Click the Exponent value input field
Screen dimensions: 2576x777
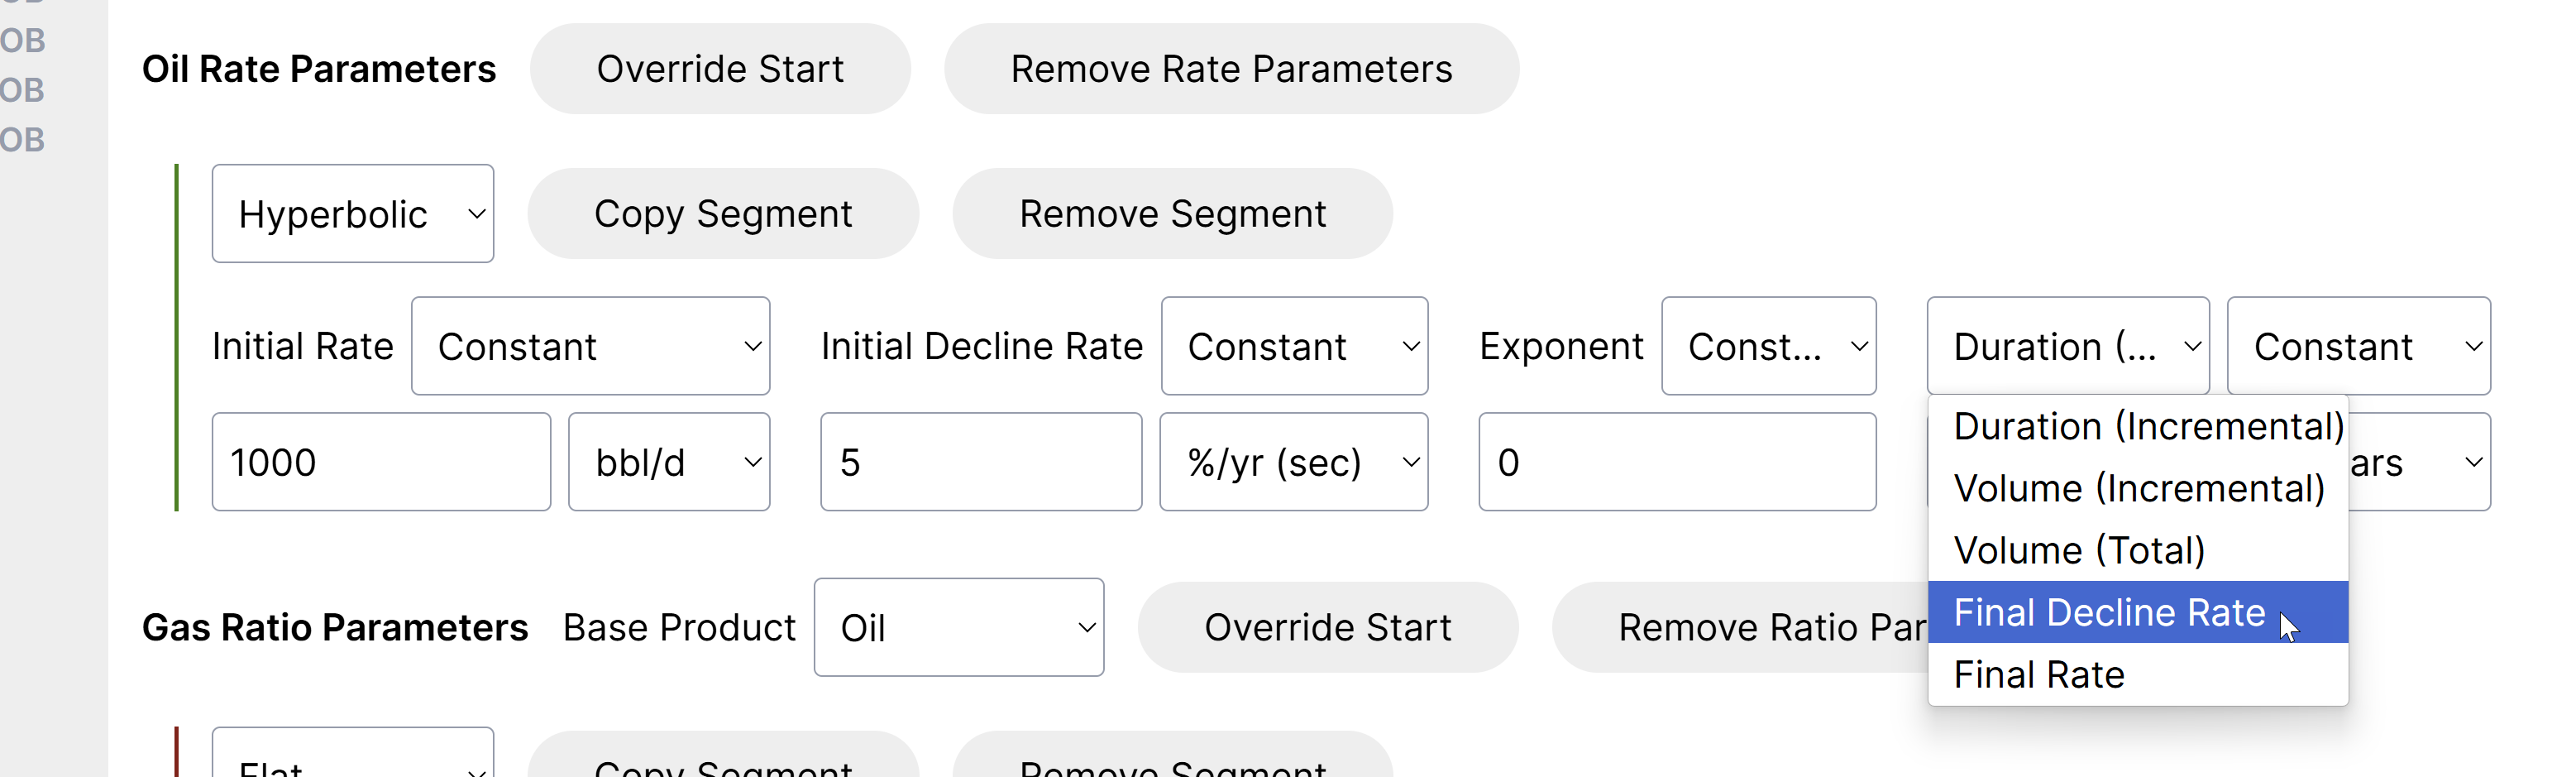pos(1676,462)
